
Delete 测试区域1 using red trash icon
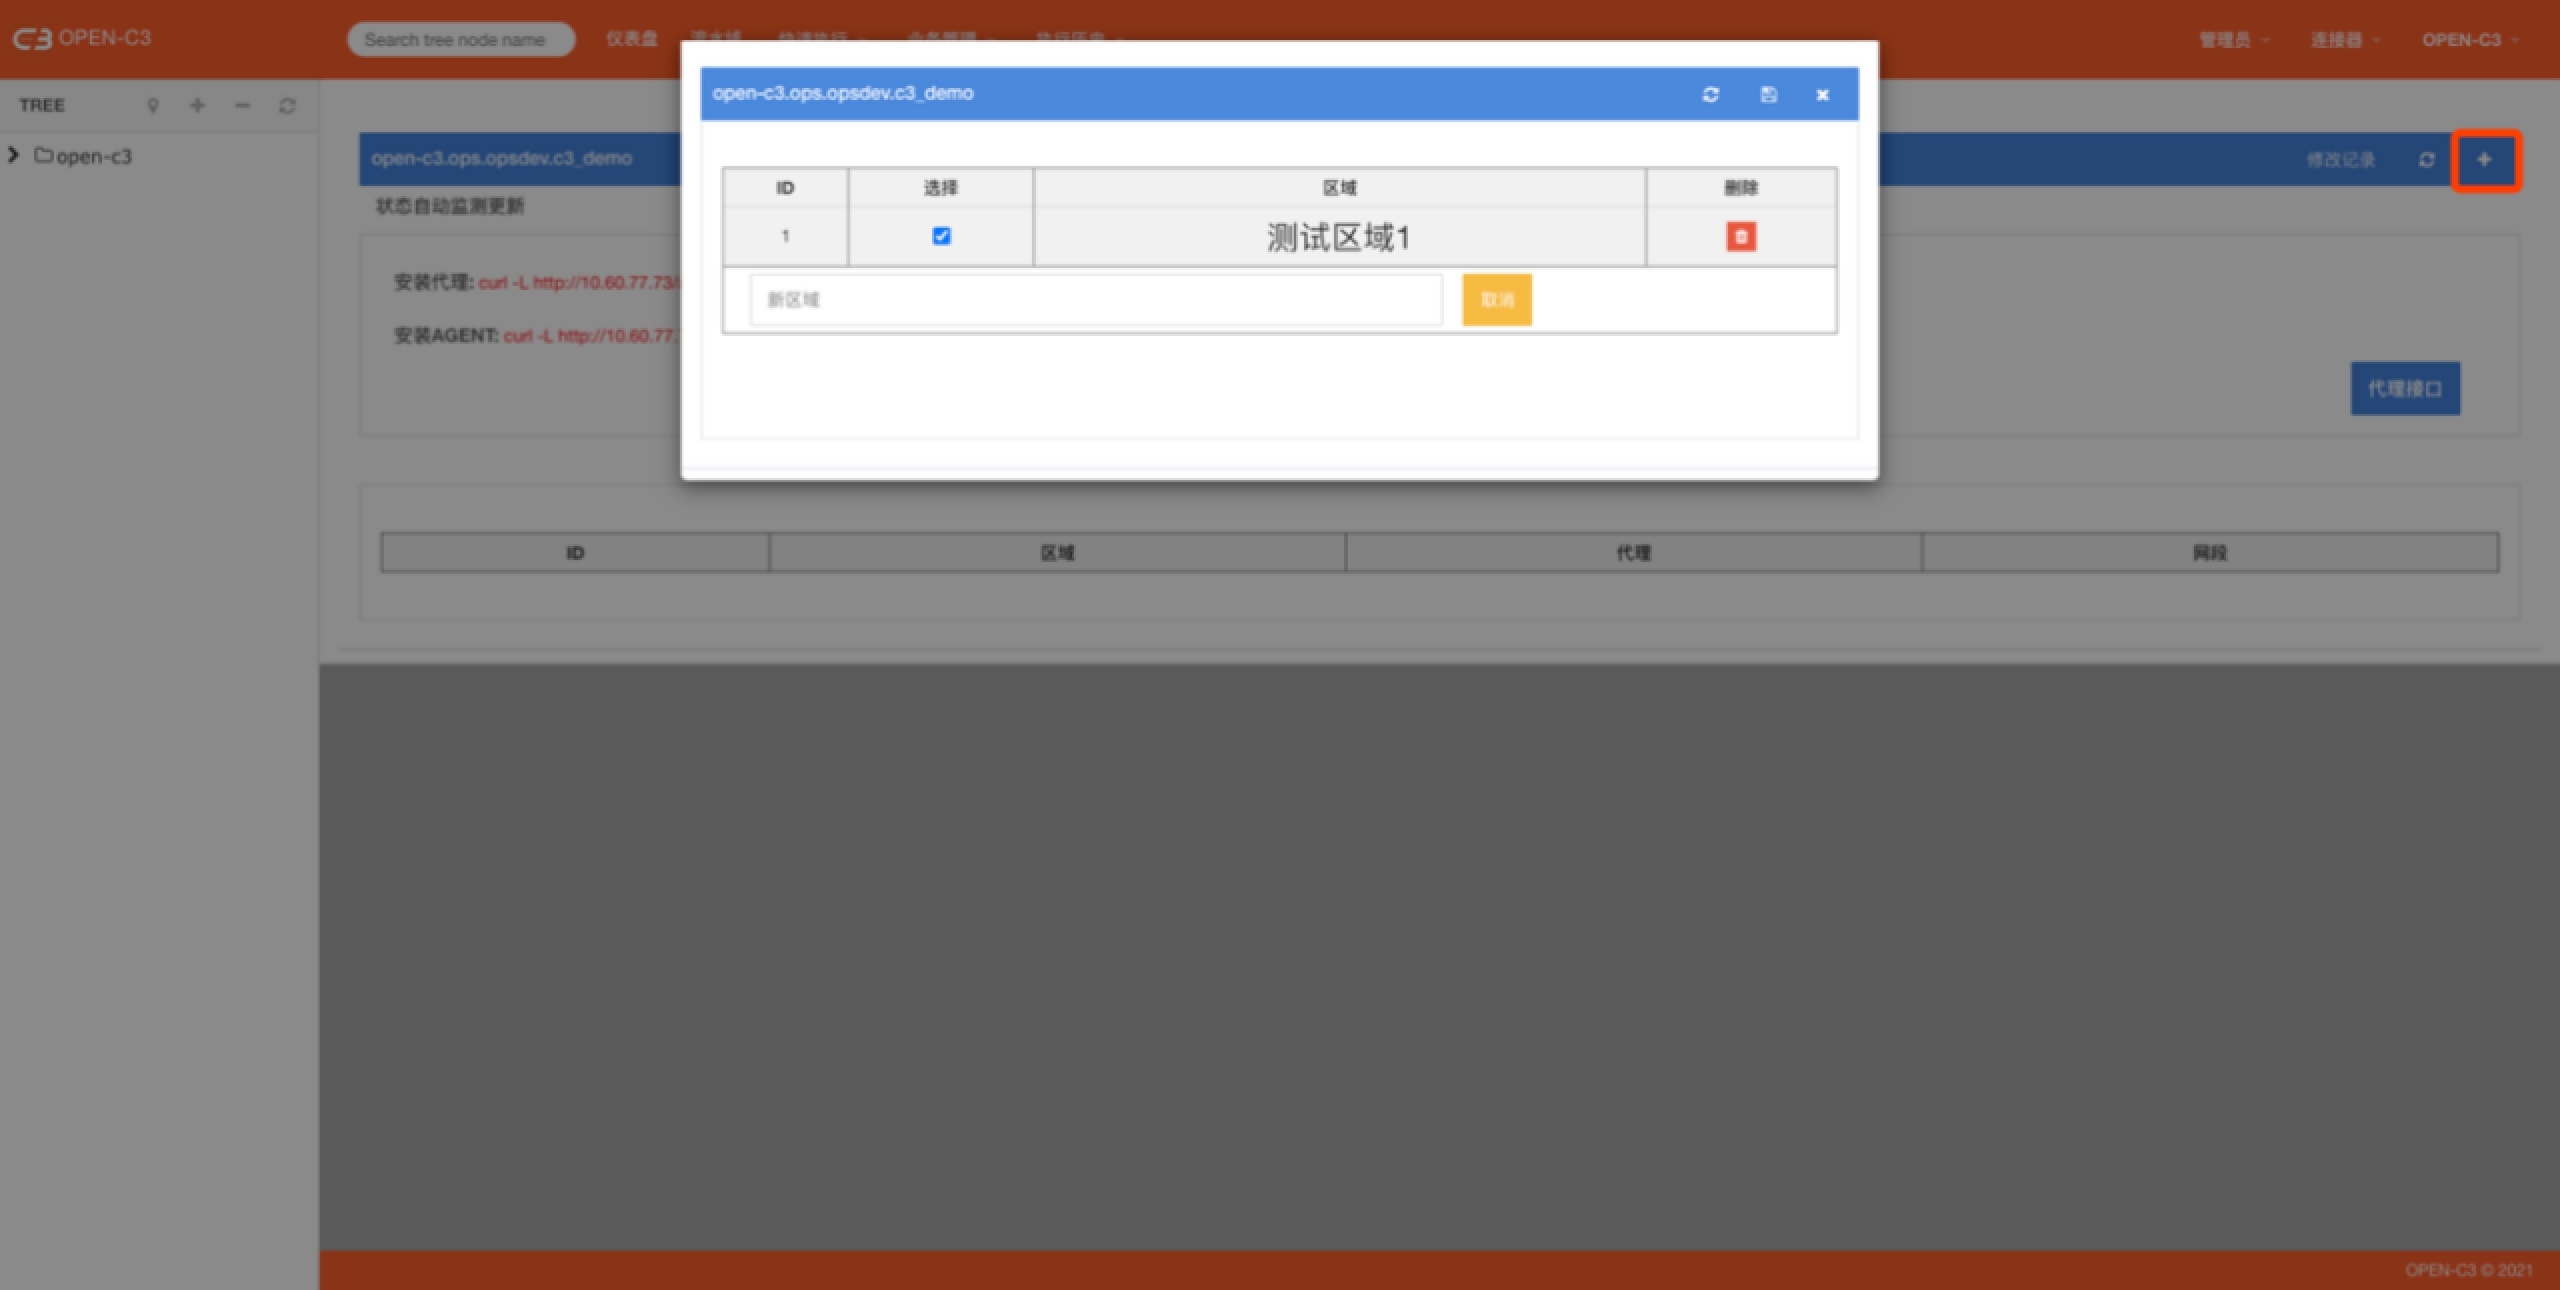click(x=1740, y=237)
